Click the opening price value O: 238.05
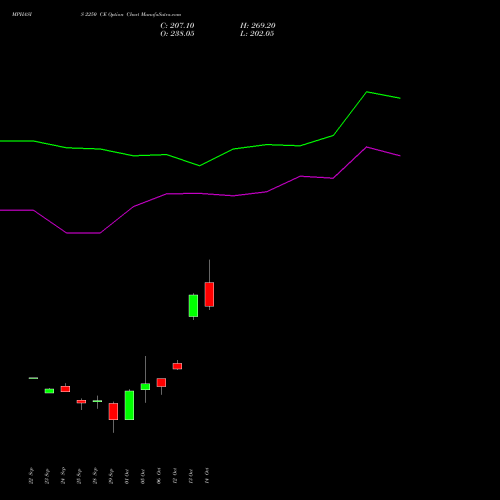 (177, 34)
